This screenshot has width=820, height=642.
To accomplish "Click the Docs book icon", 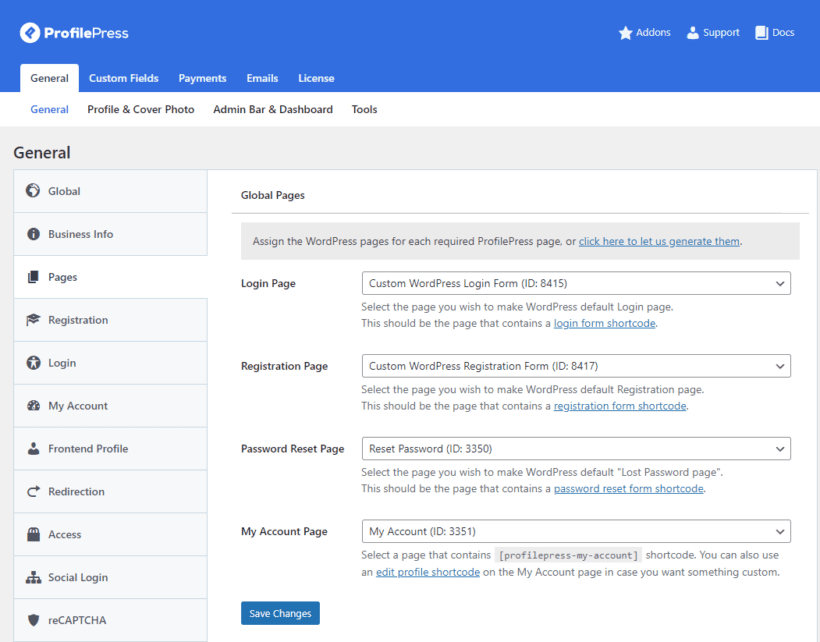I will click(762, 33).
